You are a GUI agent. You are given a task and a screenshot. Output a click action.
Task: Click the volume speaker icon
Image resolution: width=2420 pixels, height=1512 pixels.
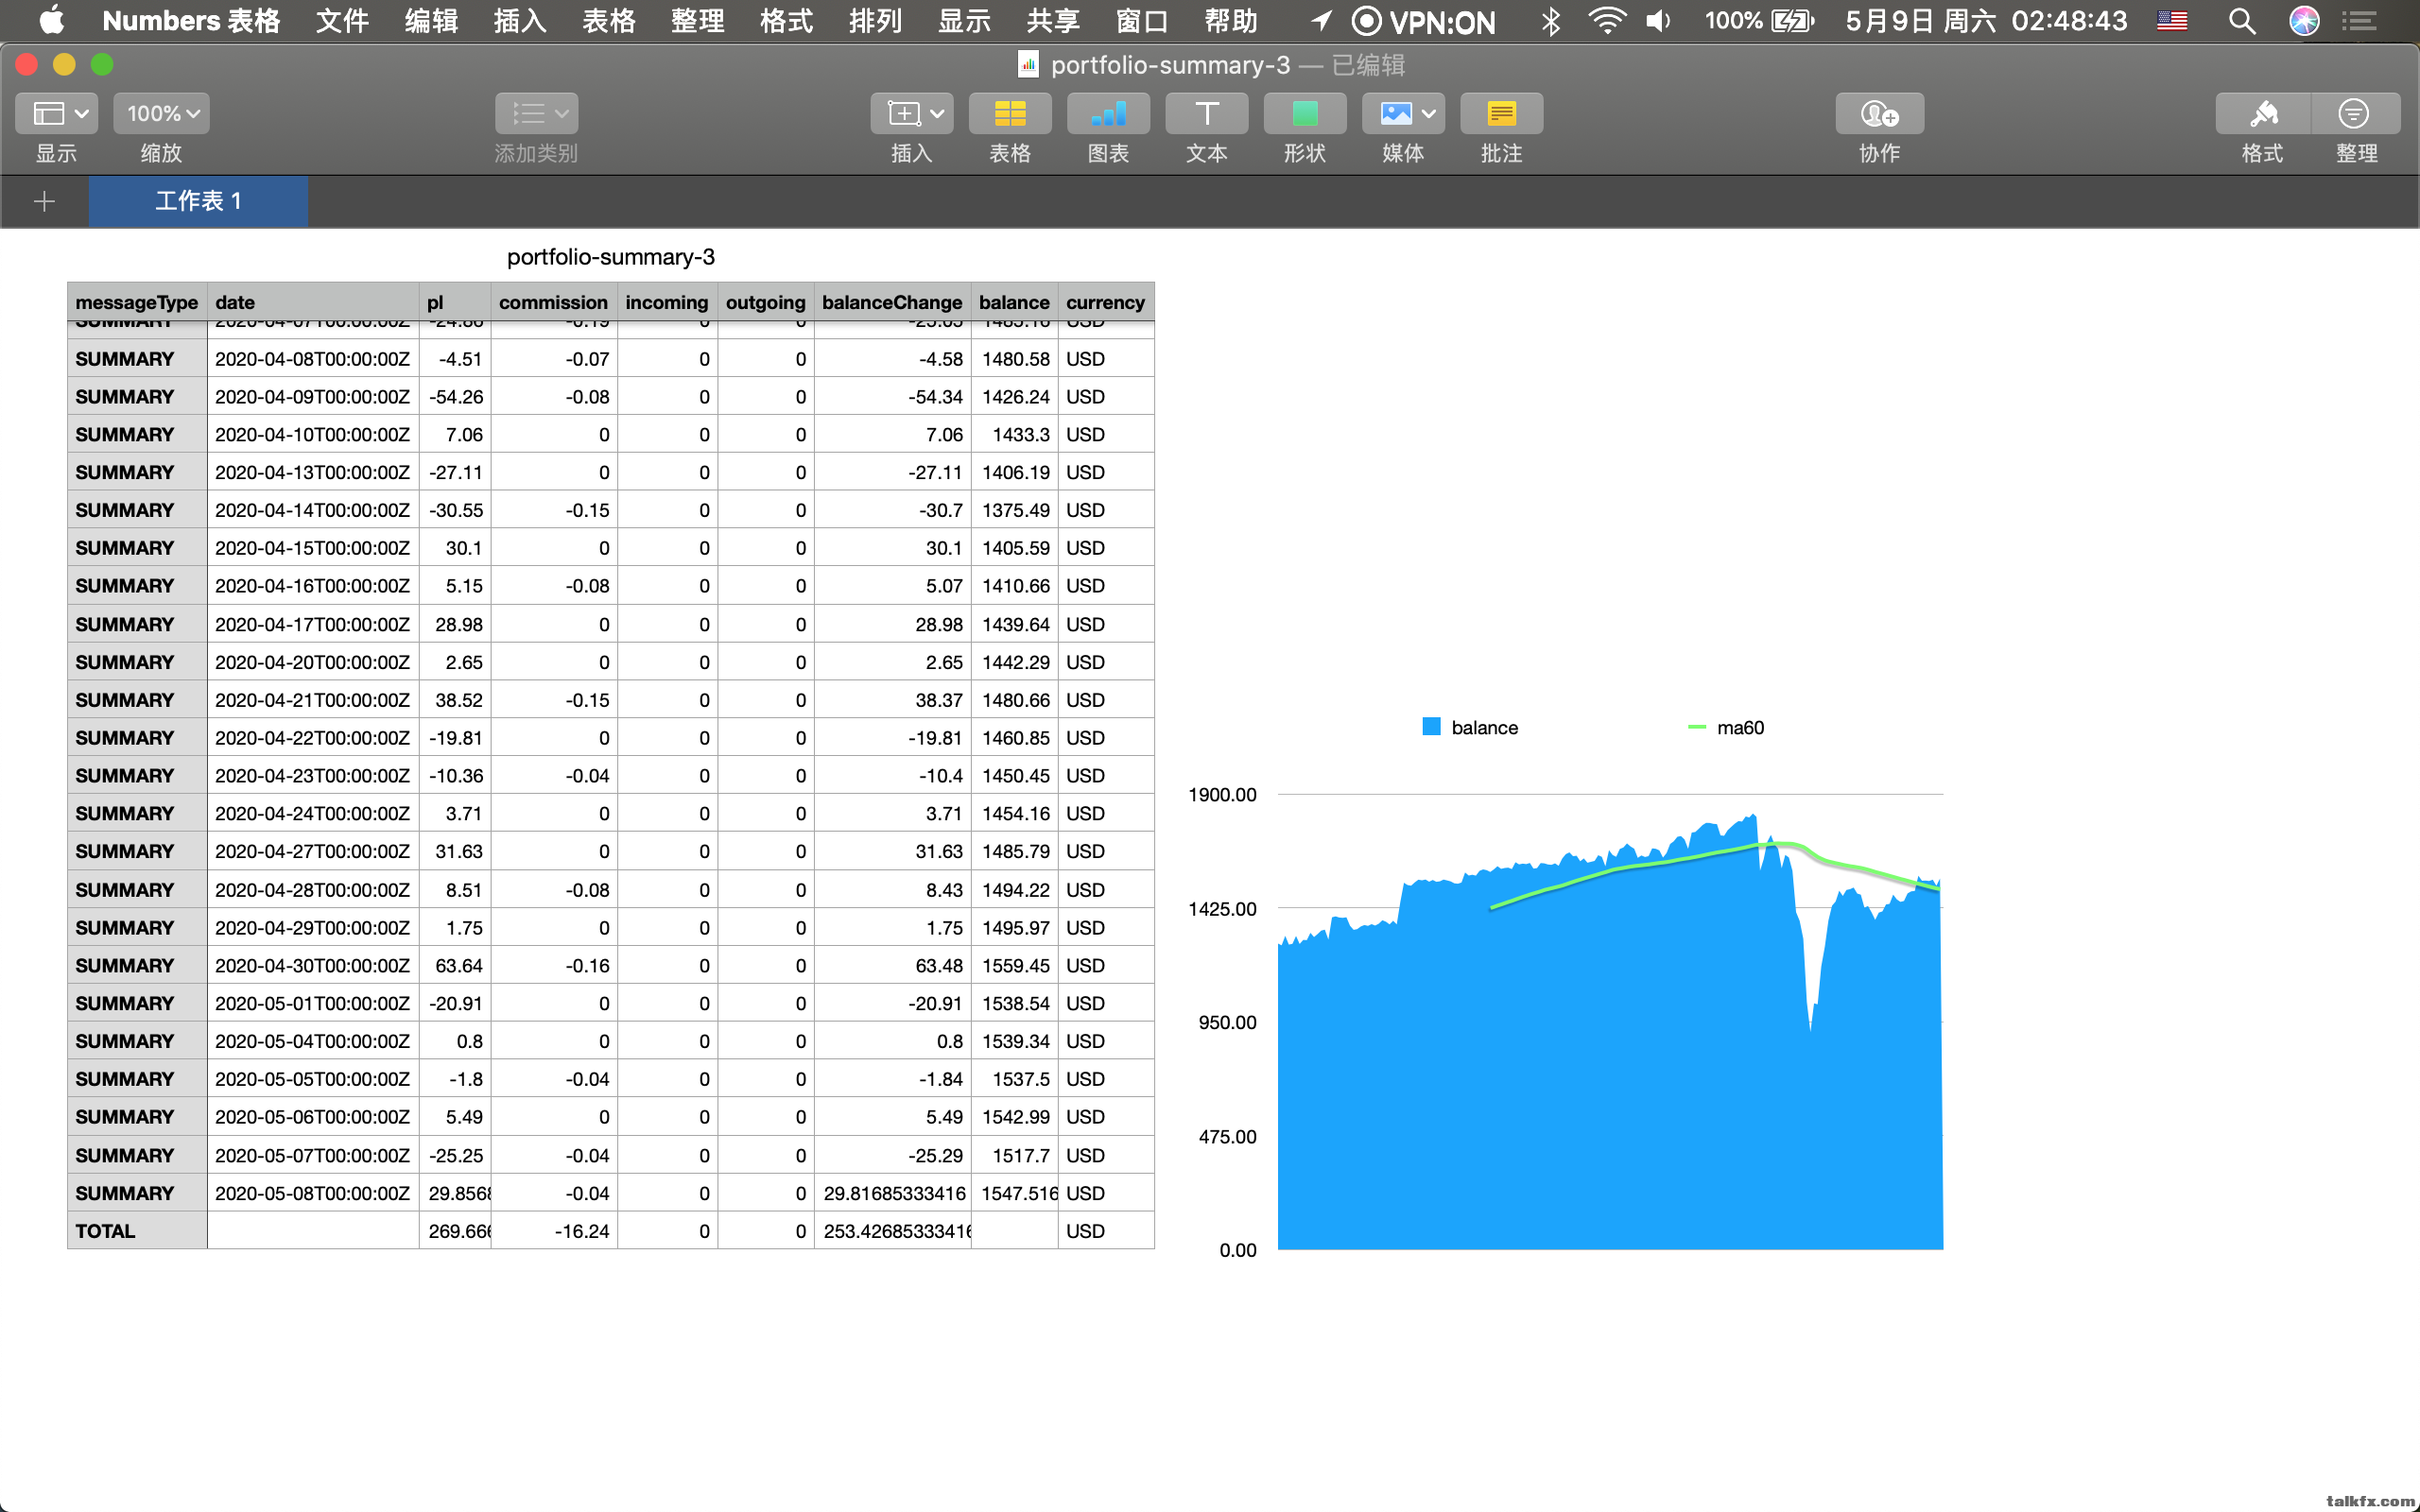(x=1659, y=21)
